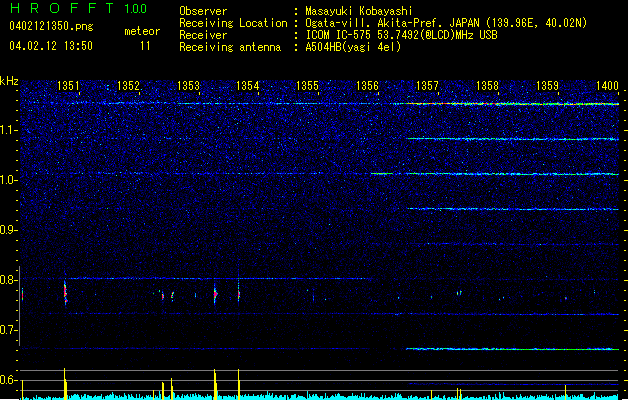Click the 0.9 kHz axis label
Image resolution: width=629 pixels, height=400 pixels.
coord(9,230)
